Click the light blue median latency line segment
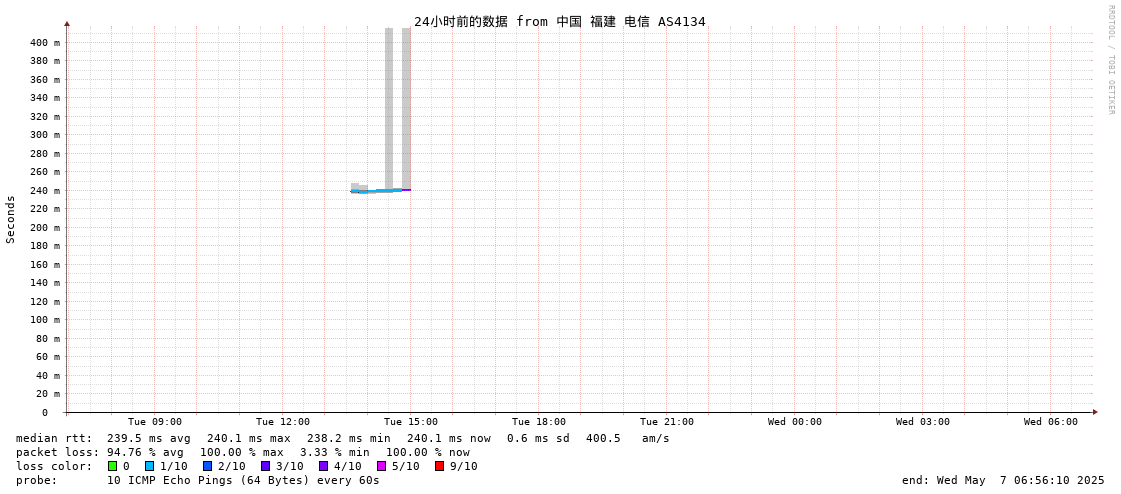Screen dimensions: 1121x494 pos(377,191)
